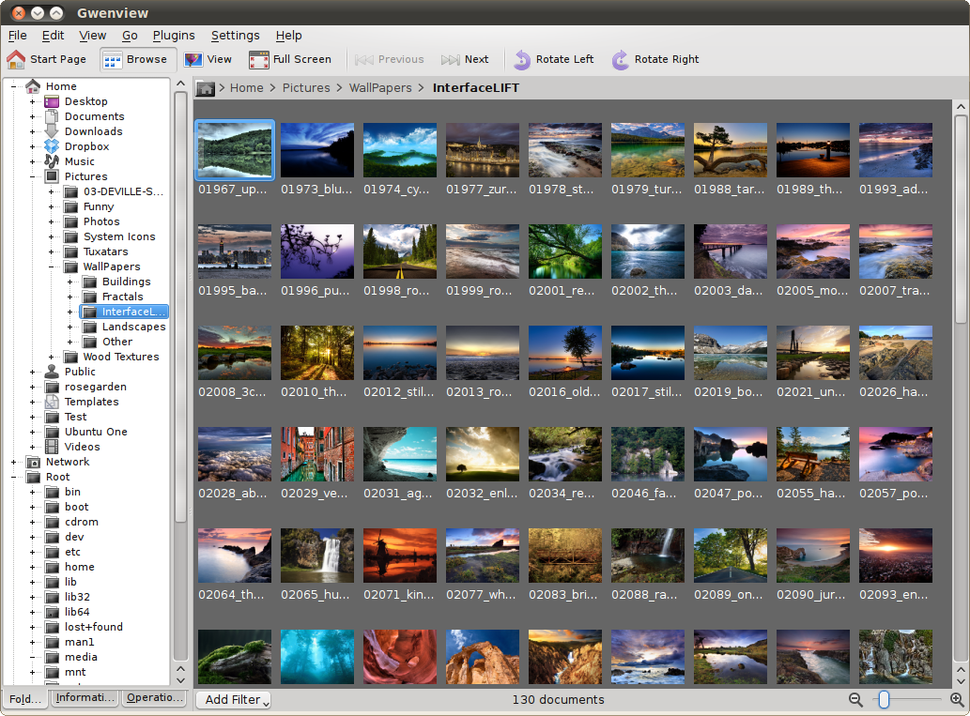Select the Rotate Right tool
The image size is (970, 716).
[x=655, y=59]
